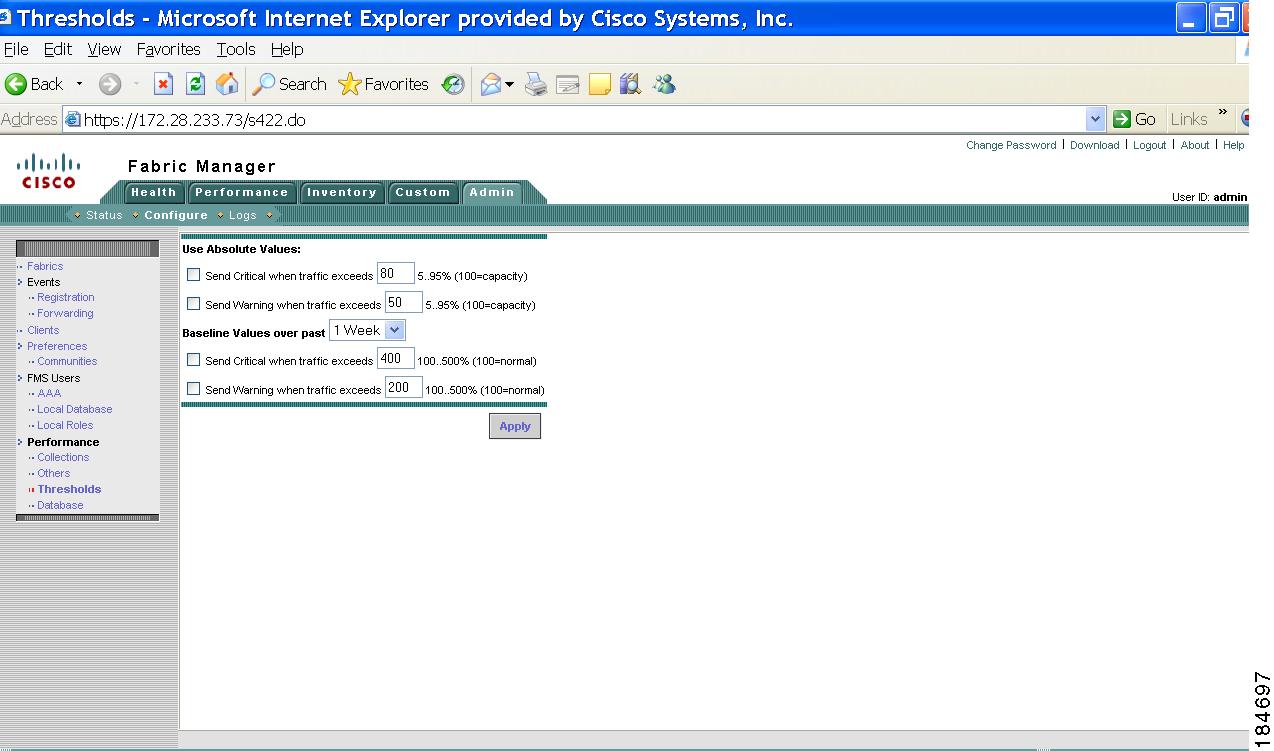
Task: Open the Configure sub-tab
Action: tap(176, 215)
